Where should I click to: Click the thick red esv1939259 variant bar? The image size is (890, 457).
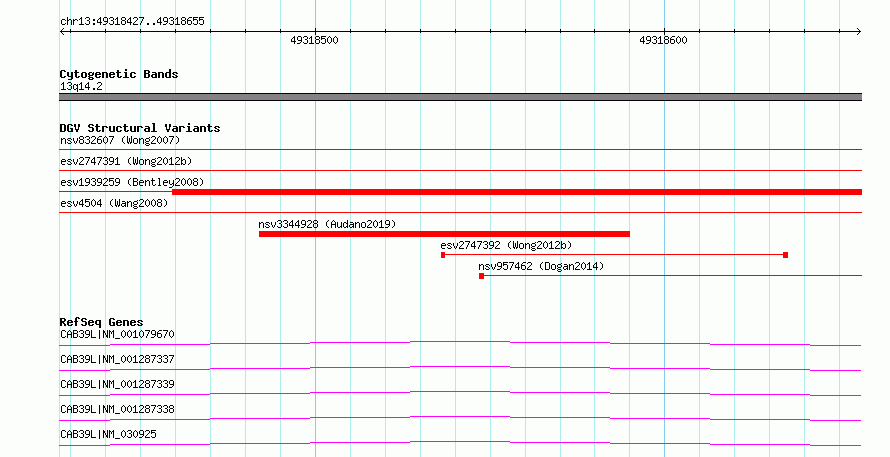tap(517, 192)
